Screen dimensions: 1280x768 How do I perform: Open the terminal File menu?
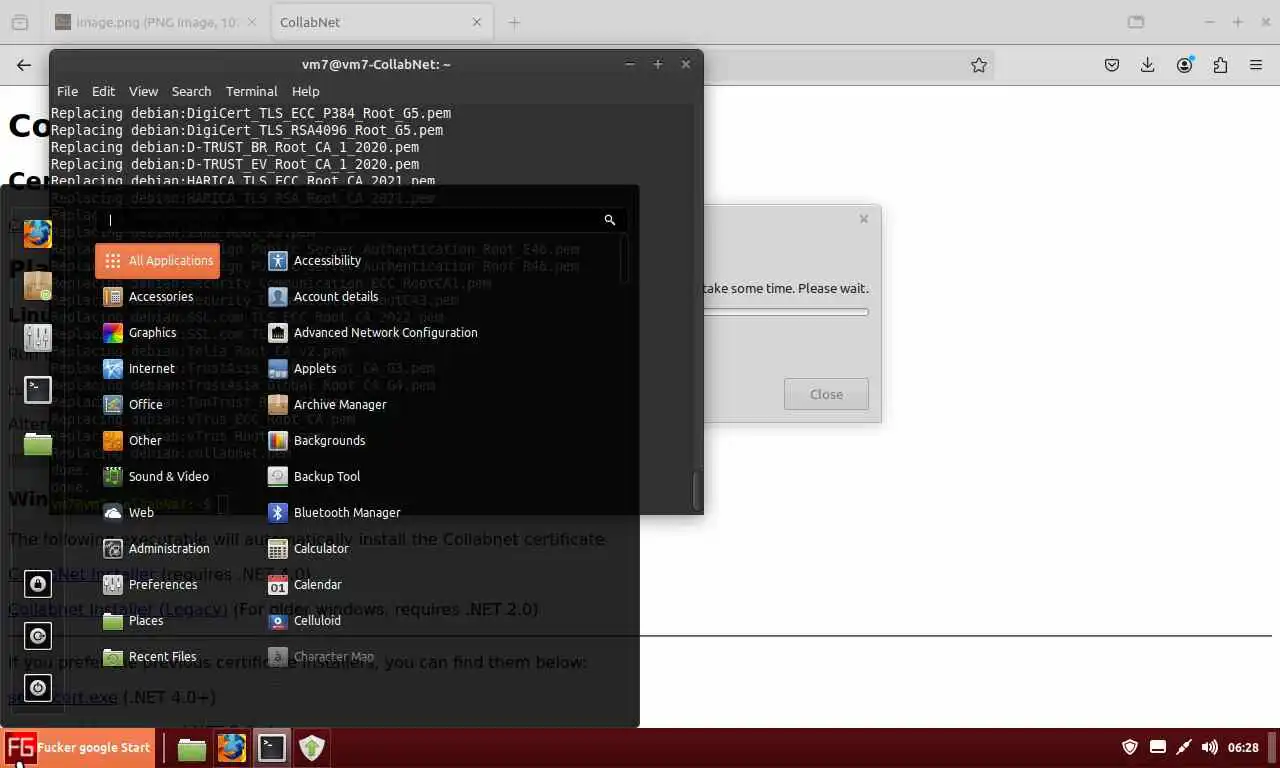67,91
